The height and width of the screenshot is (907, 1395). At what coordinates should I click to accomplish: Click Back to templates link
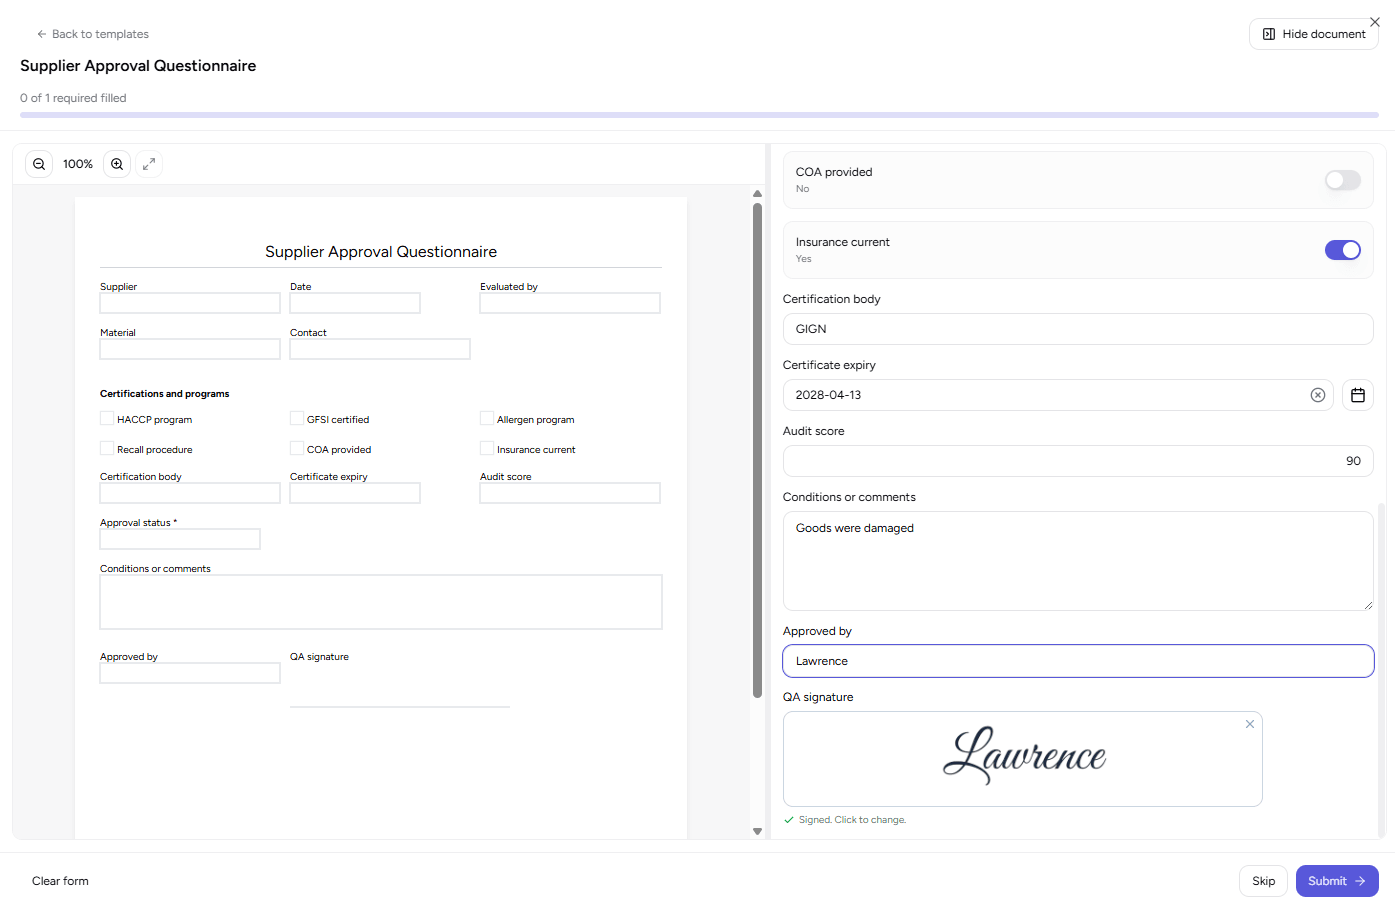tap(92, 34)
